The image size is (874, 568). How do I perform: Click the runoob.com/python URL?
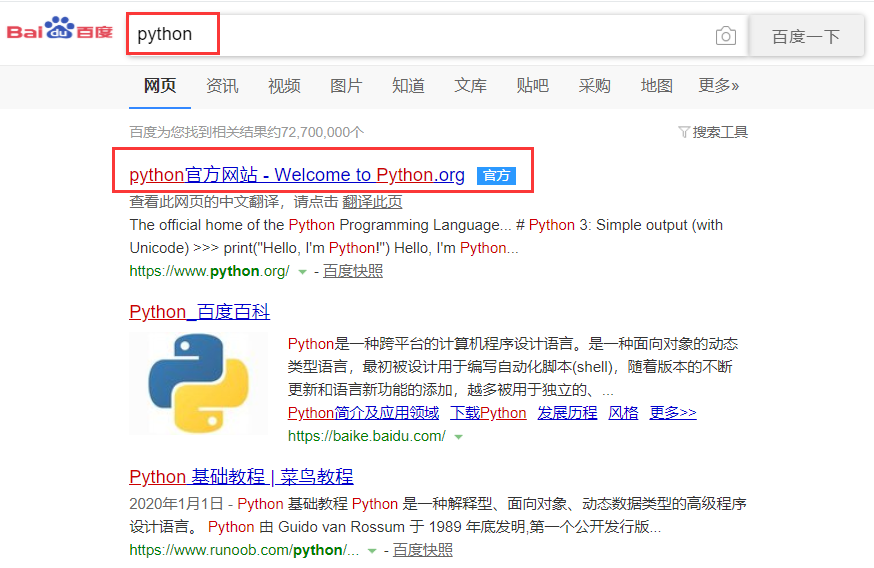244,550
